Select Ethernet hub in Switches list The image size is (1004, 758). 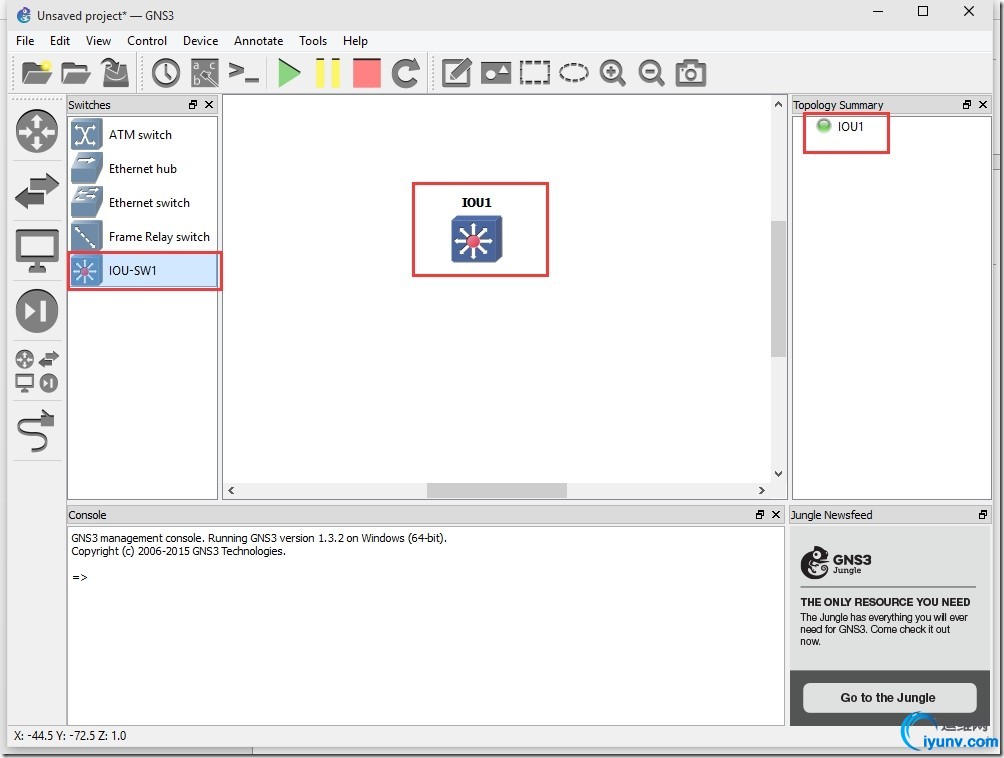point(143,168)
